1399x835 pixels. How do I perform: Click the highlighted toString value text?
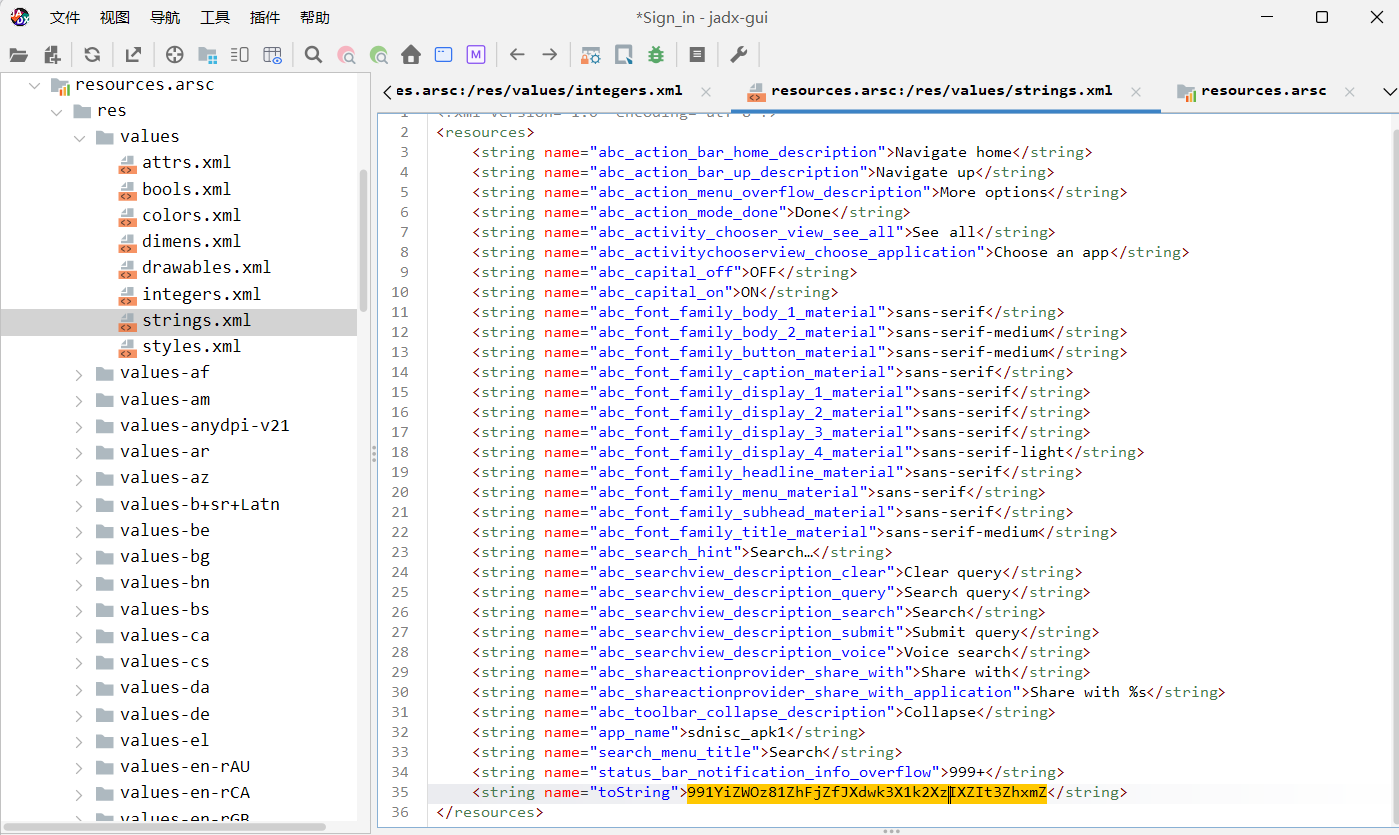click(867, 792)
